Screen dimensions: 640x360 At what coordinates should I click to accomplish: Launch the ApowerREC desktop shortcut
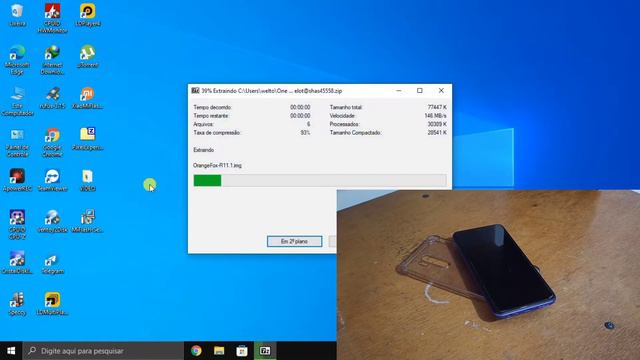(x=17, y=180)
